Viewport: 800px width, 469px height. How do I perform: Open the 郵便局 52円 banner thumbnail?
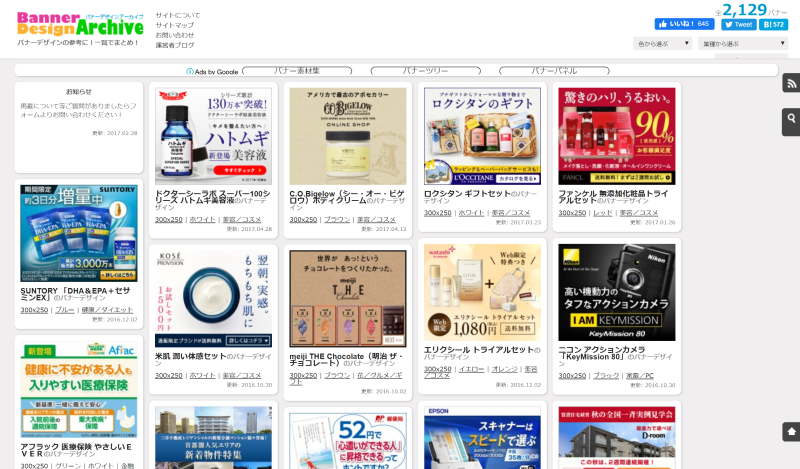tap(348, 441)
